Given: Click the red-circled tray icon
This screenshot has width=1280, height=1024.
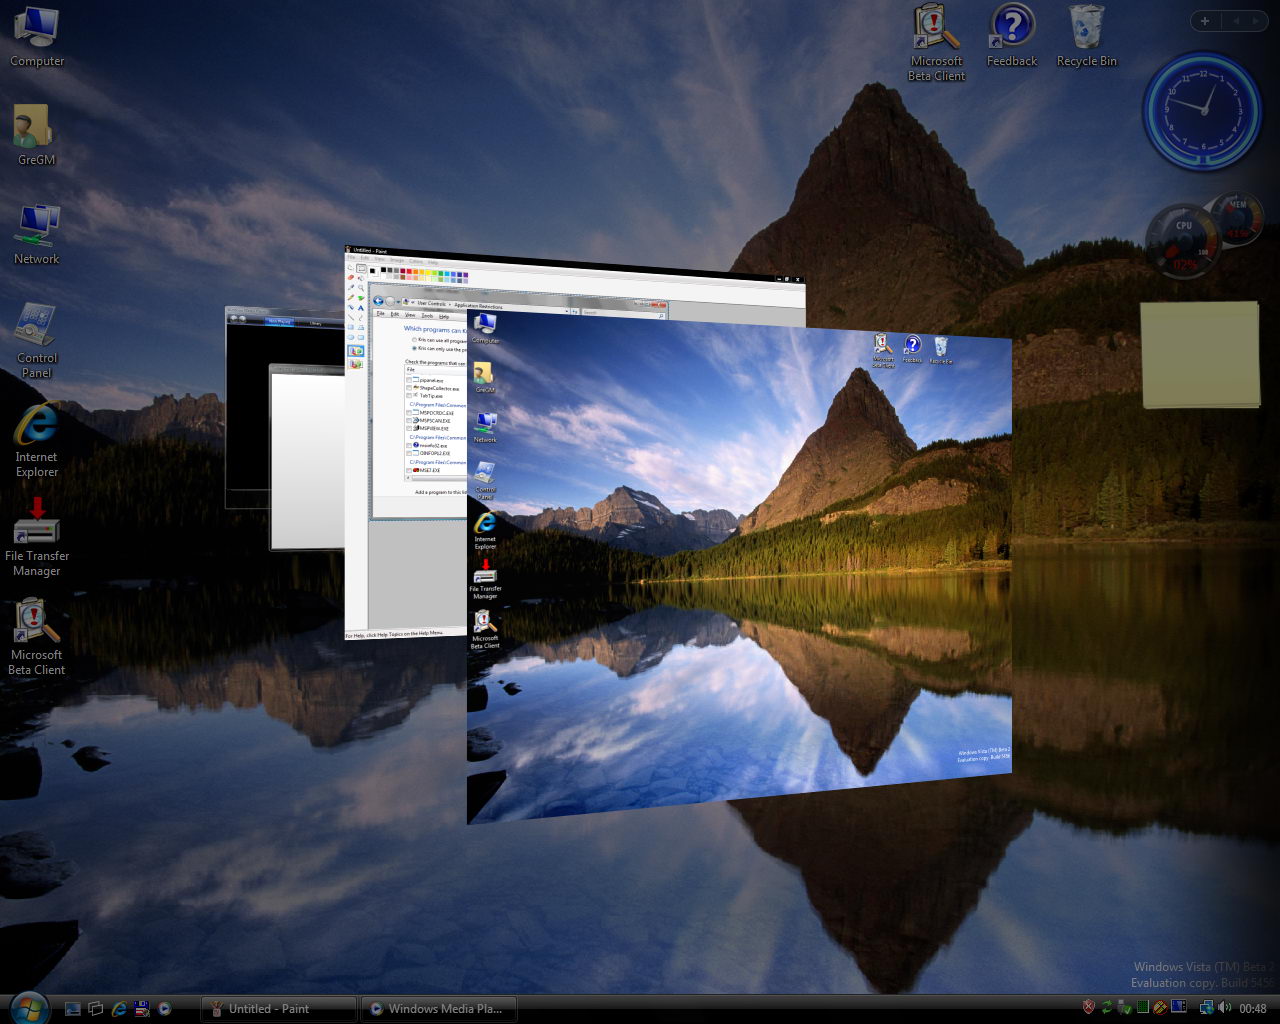Looking at the screenshot, I should 1160,1008.
